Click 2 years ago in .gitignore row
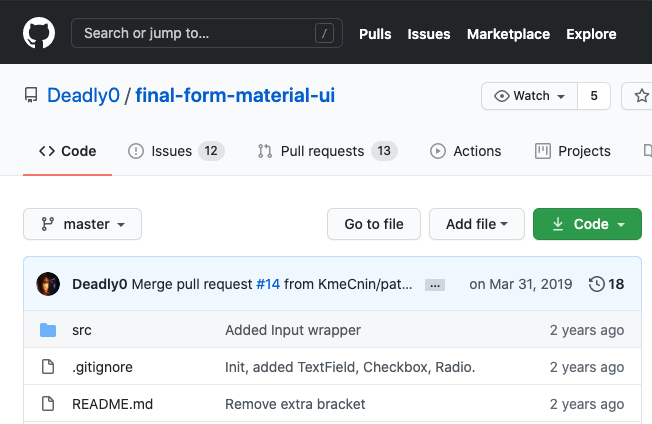The width and height of the screenshot is (652, 424). click(x=587, y=367)
